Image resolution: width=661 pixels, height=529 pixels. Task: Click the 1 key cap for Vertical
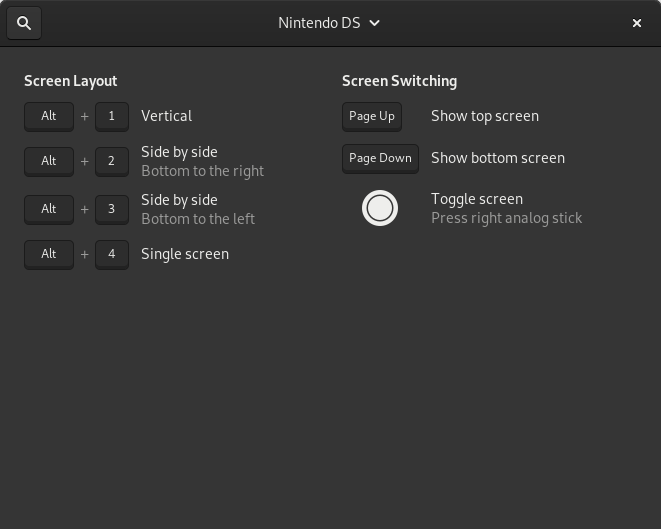112,116
